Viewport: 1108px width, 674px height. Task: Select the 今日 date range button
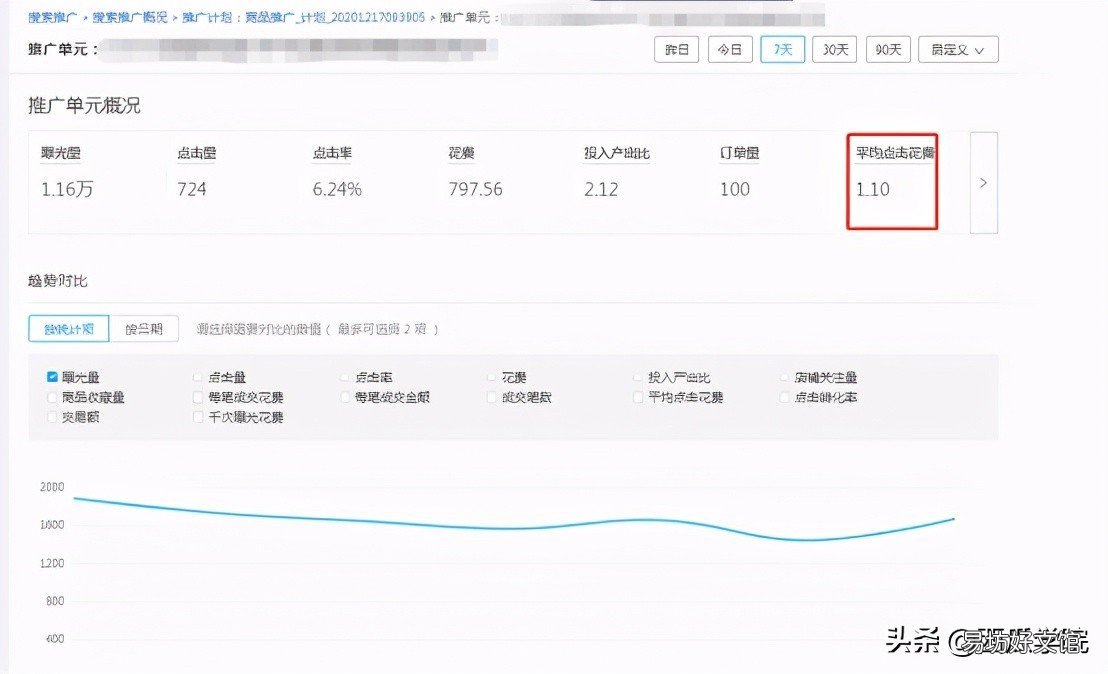click(x=730, y=49)
